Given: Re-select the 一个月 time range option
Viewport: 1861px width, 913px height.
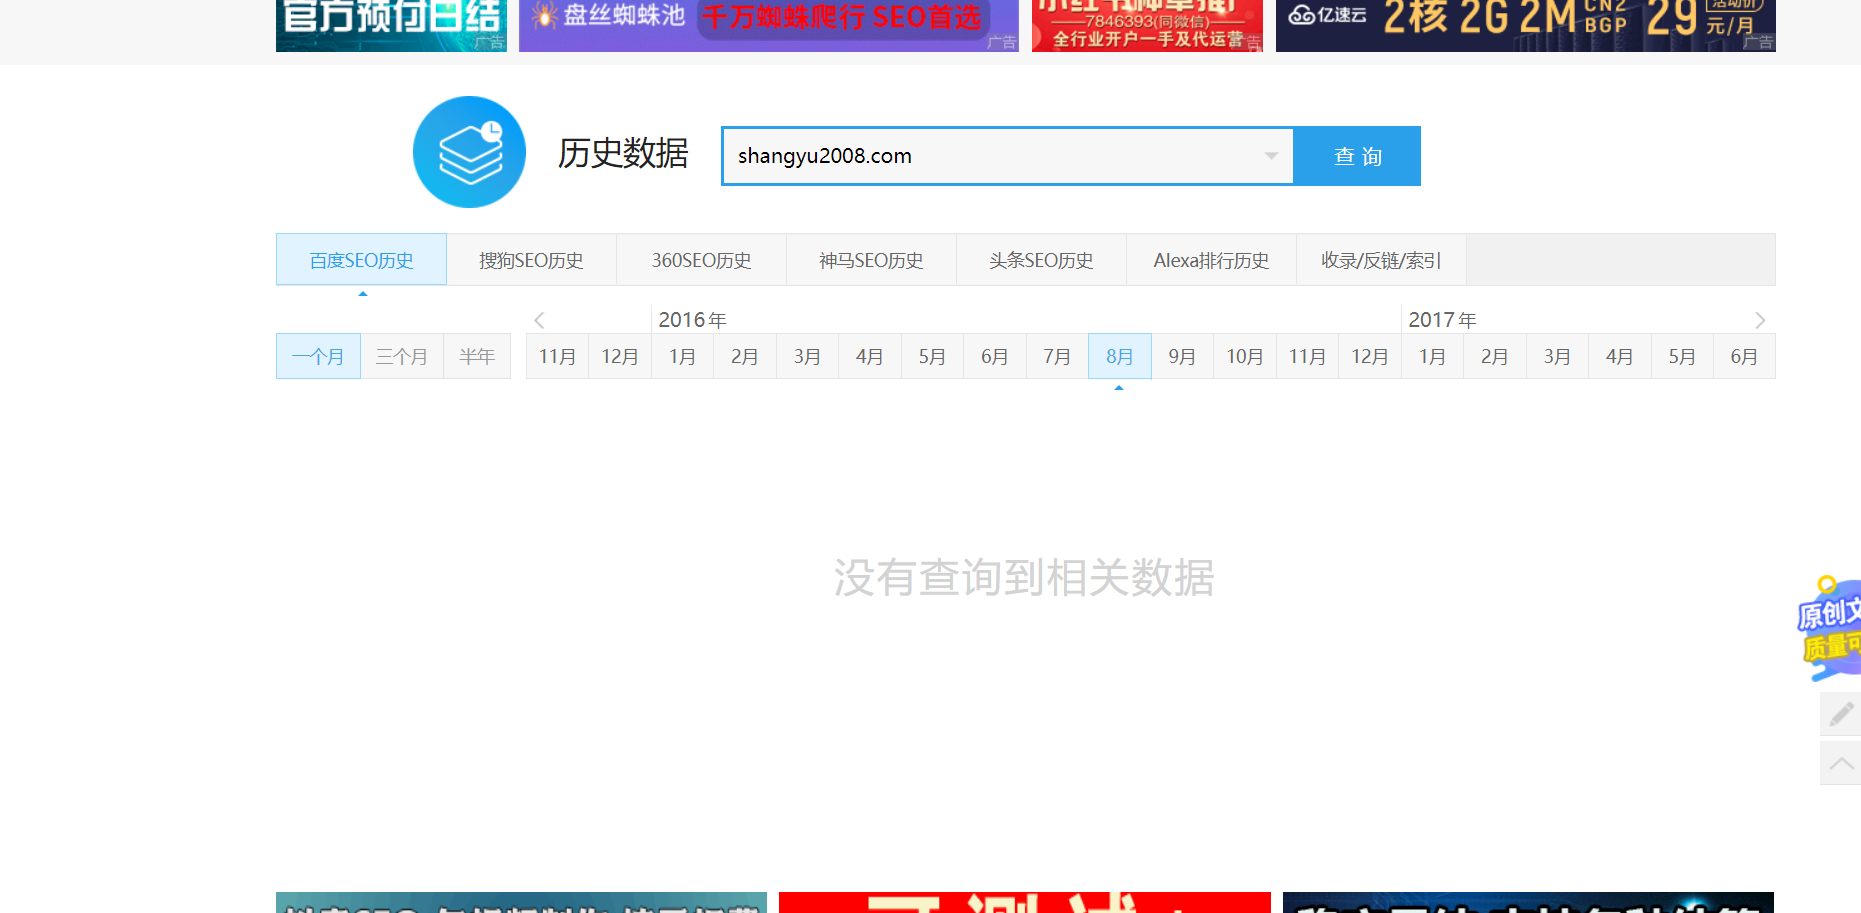Looking at the screenshot, I should point(318,355).
